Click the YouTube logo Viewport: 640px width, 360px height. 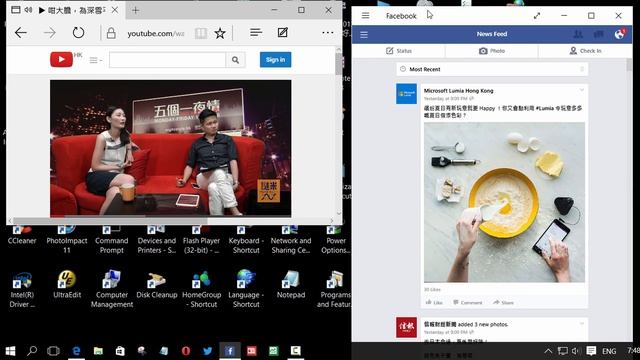coord(62,60)
